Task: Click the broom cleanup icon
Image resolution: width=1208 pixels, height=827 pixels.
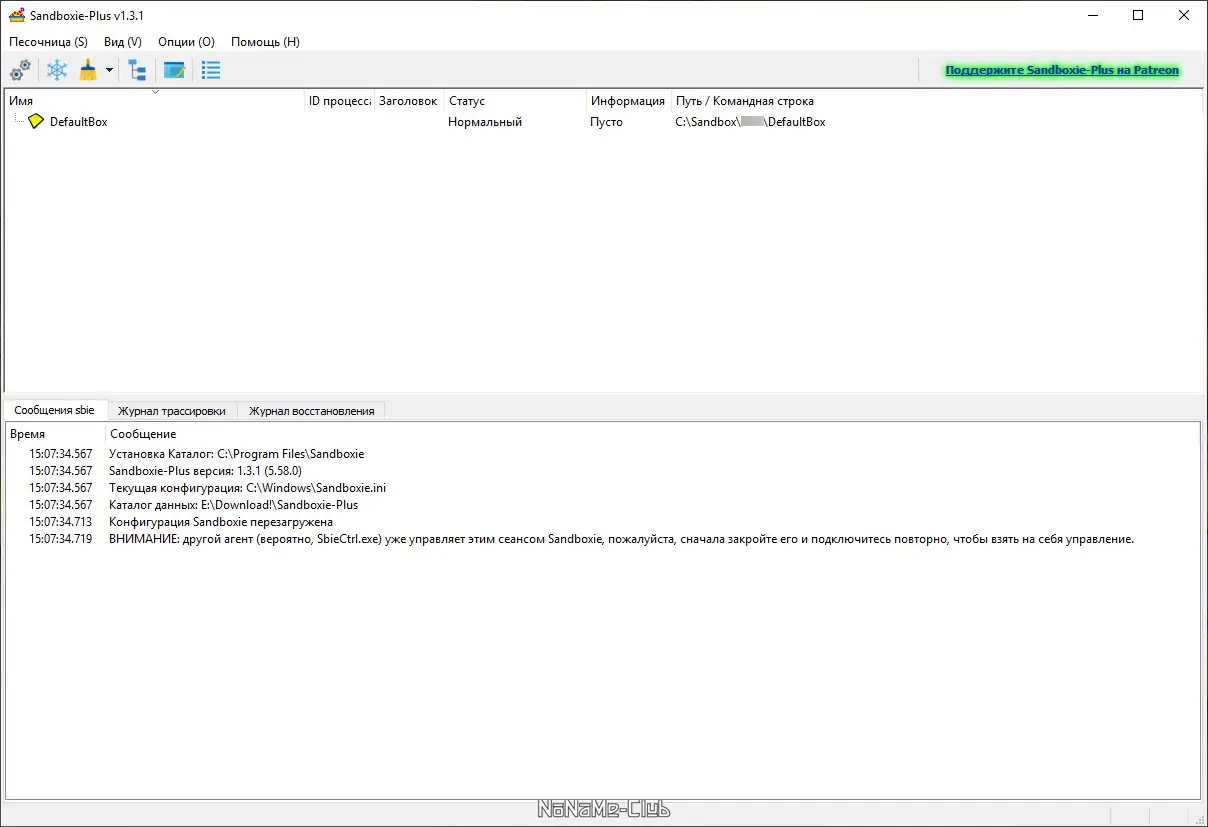Action: (88, 71)
